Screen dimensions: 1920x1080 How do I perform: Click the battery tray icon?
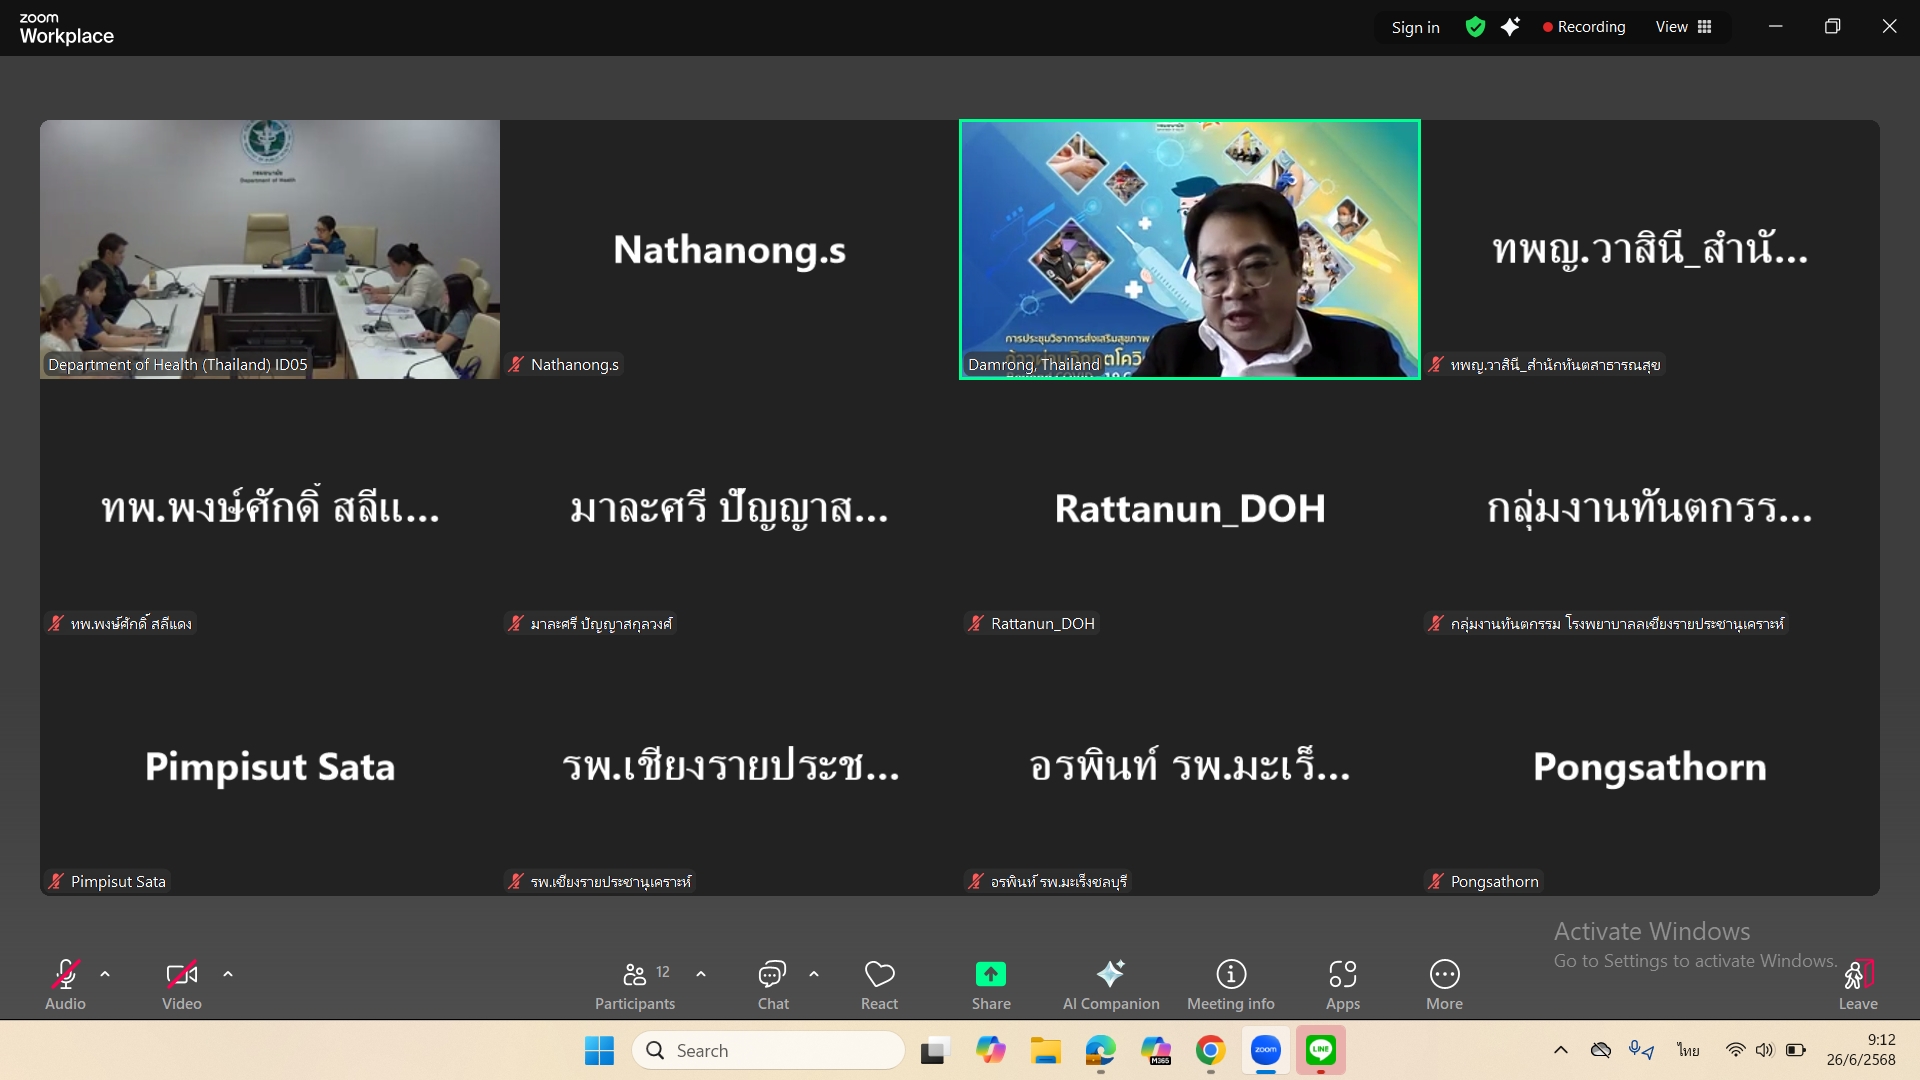pos(1796,1050)
